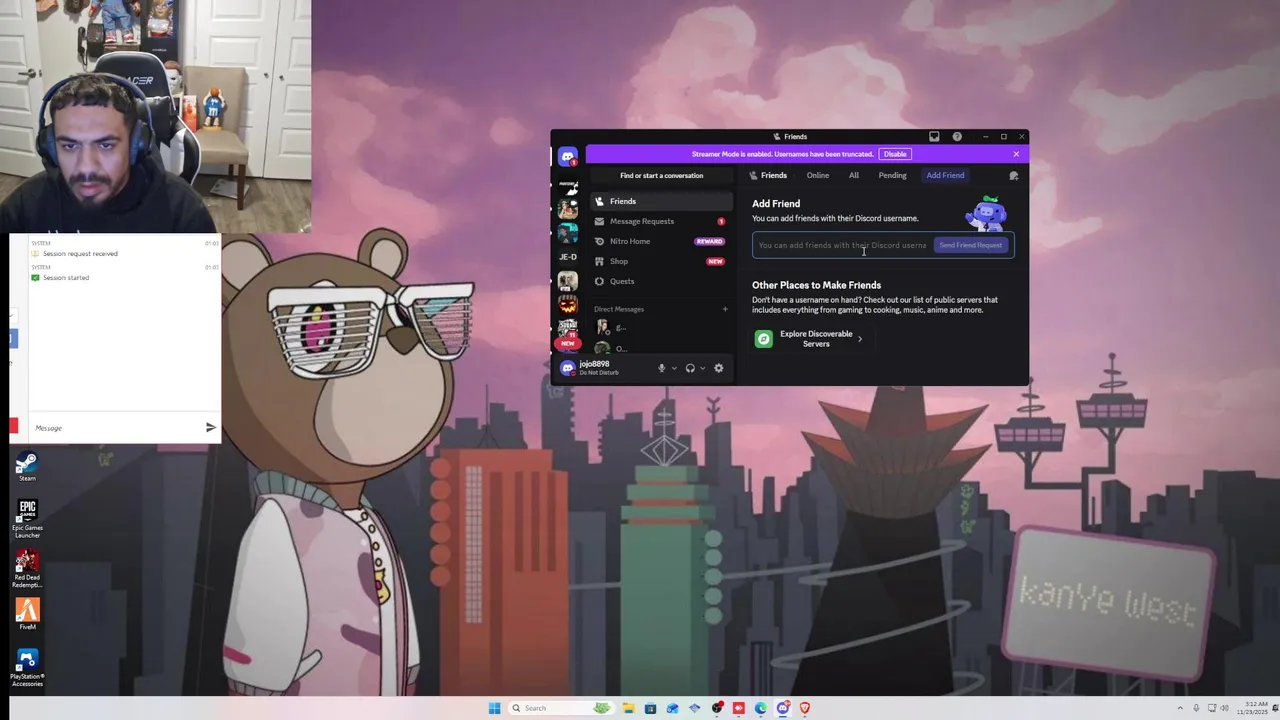This screenshot has height=720, width=1280.
Task: Open Discord home via the logo icon
Action: [568, 157]
